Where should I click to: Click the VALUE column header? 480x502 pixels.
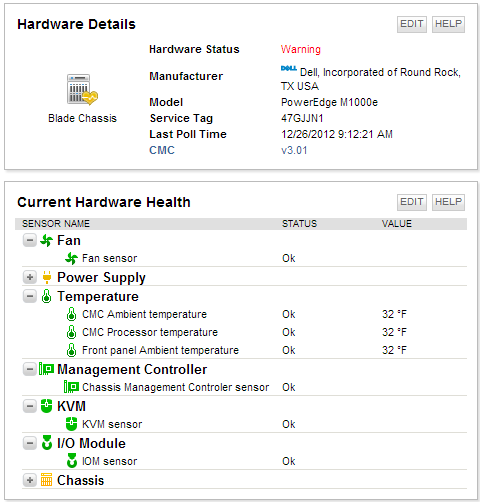click(x=397, y=224)
